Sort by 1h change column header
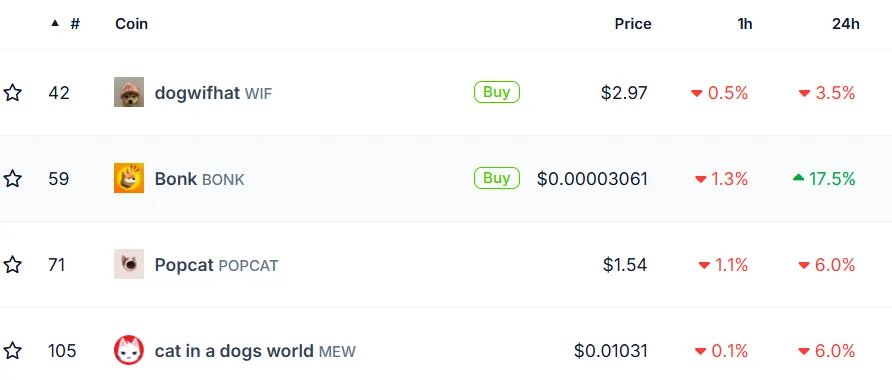 745,24
